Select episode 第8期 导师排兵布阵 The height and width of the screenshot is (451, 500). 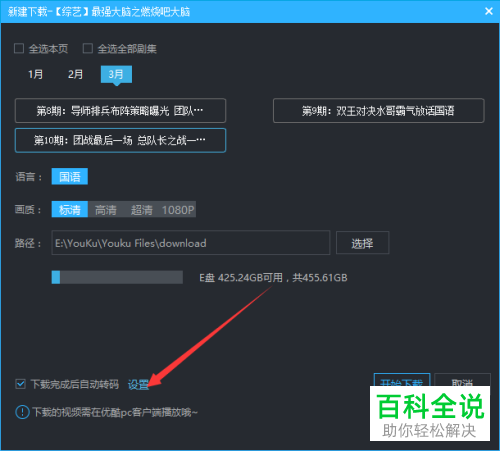(120, 111)
